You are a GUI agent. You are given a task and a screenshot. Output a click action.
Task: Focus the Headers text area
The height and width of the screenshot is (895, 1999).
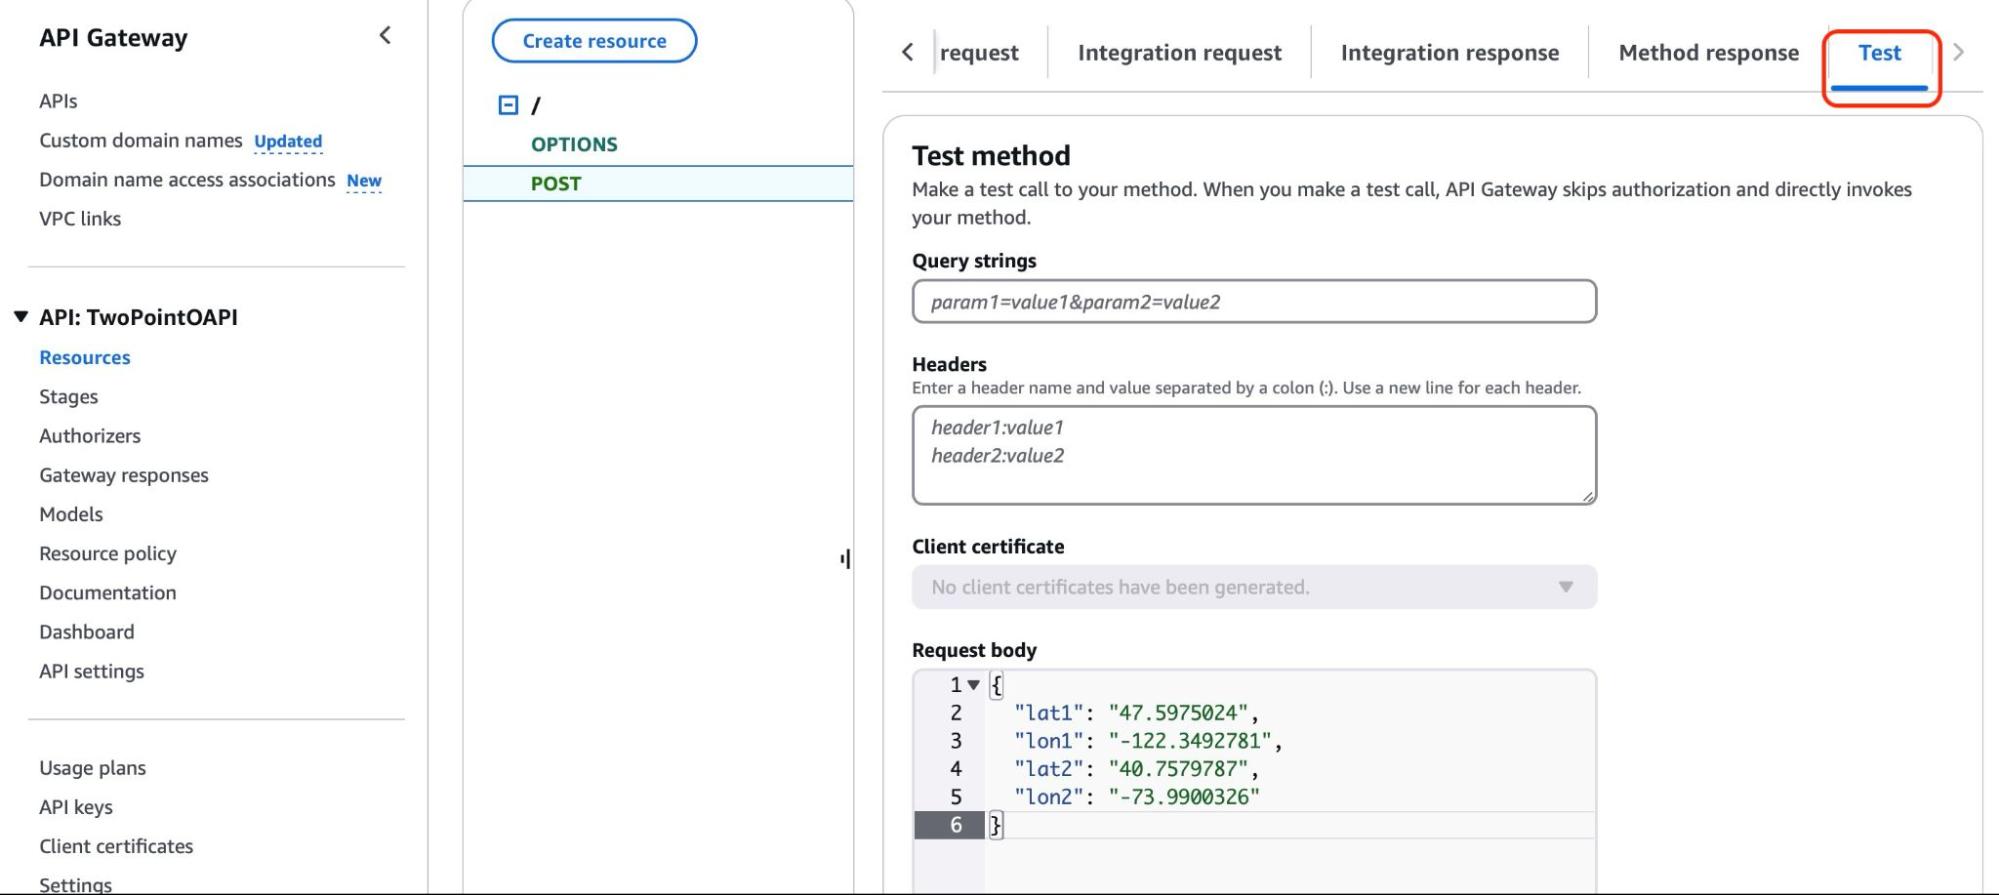[1254, 455]
